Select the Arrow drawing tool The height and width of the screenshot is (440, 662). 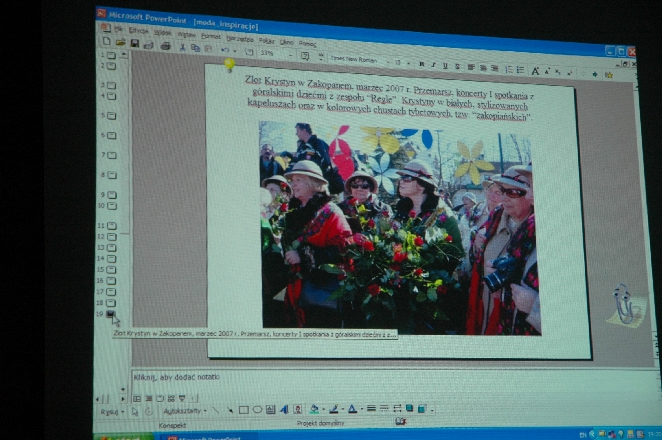(230, 410)
